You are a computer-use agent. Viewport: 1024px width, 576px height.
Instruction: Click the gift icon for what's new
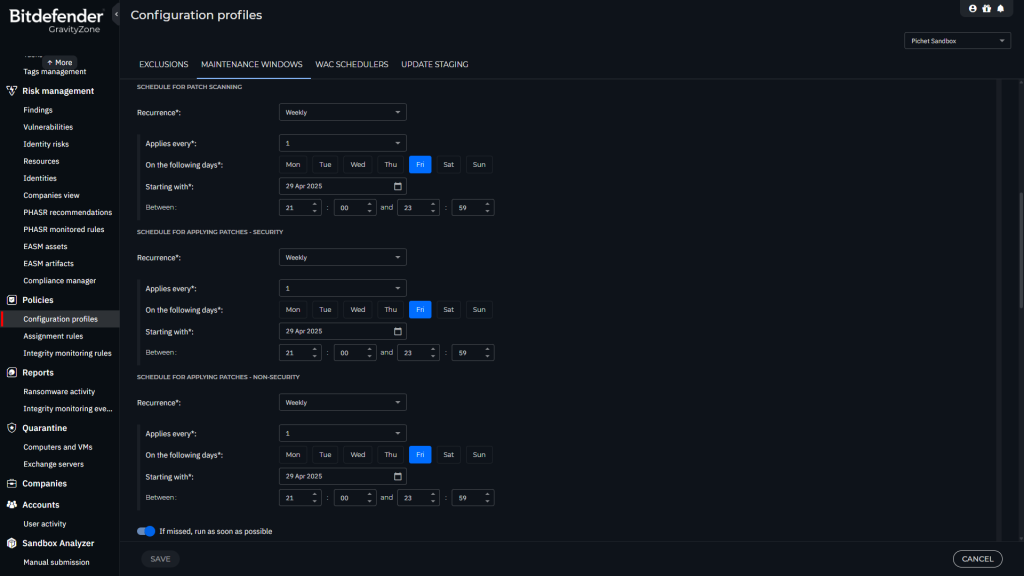pyautogui.click(x=986, y=8)
